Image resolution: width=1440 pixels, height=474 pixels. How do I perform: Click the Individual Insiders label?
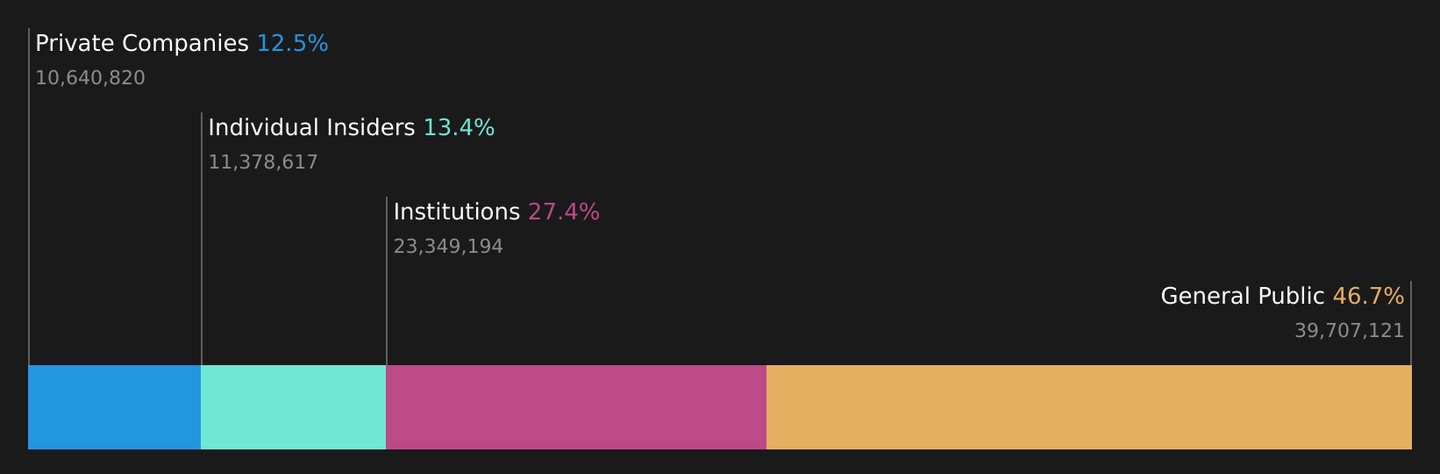pos(311,128)
